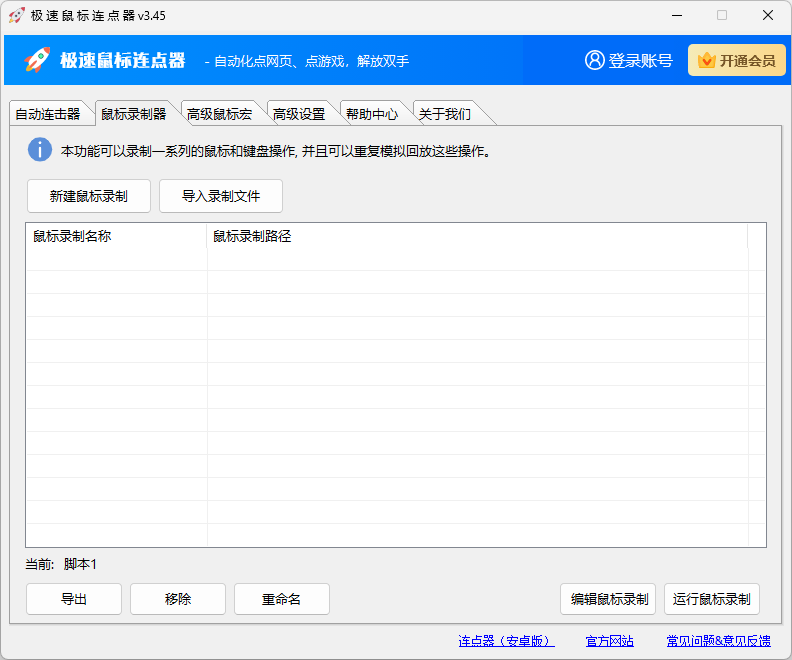The height and width of the screenshot is (660, 792).
Task: Open the 连点器（安卓版） link
Action: point(506,641)
